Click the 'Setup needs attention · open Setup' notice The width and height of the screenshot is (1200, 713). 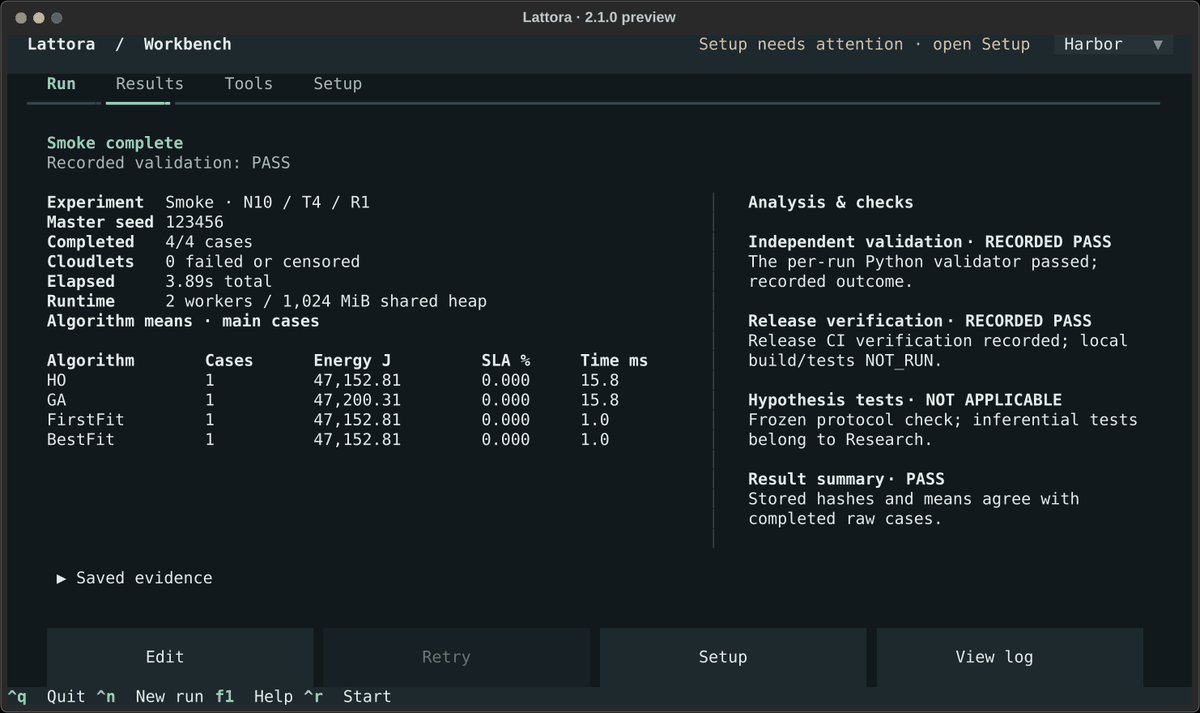[864, 44]
